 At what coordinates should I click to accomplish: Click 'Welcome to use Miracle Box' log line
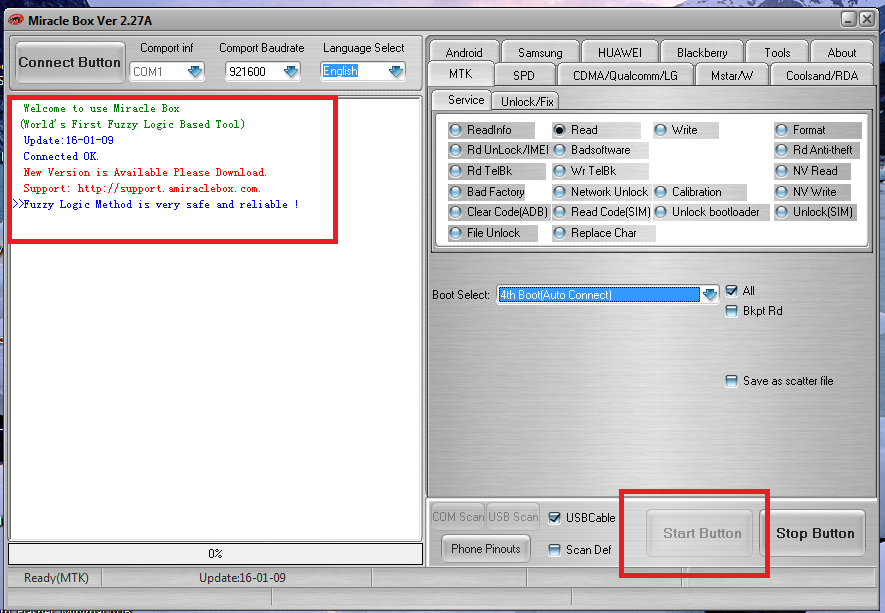click(x=101, y=108)
